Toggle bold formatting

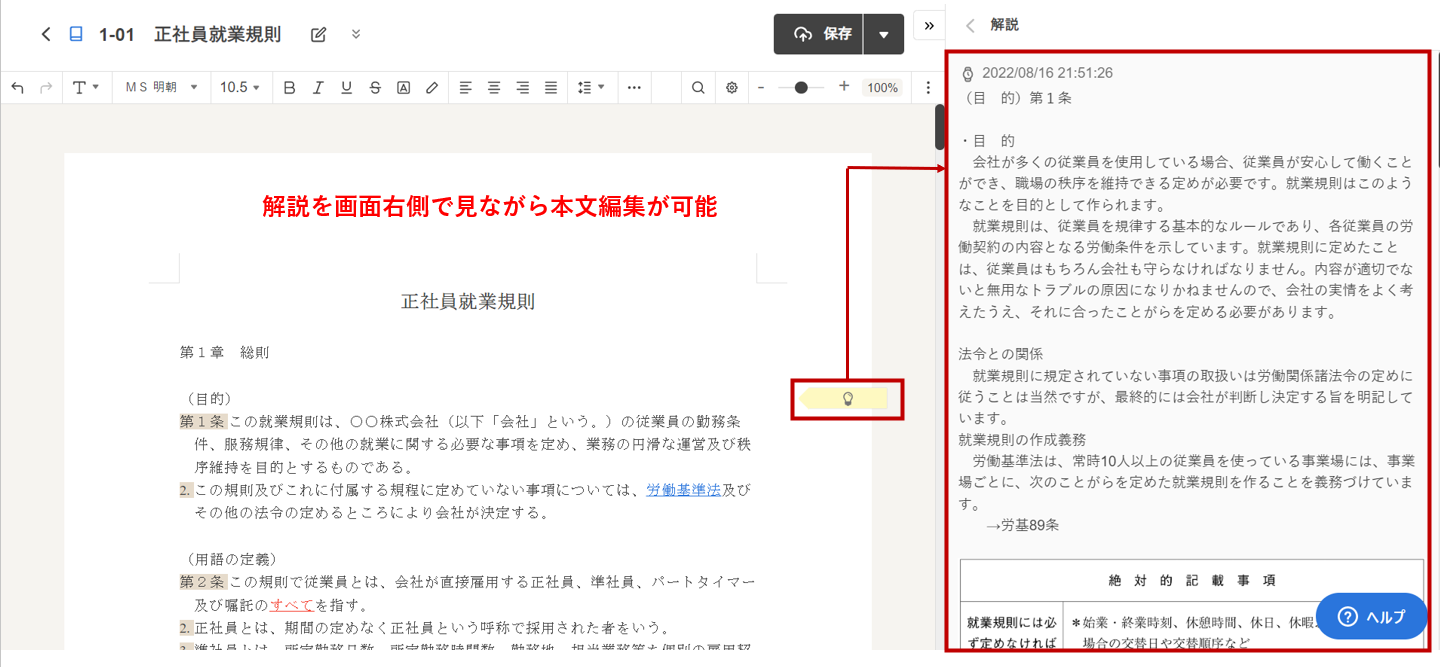pos(289,88)
